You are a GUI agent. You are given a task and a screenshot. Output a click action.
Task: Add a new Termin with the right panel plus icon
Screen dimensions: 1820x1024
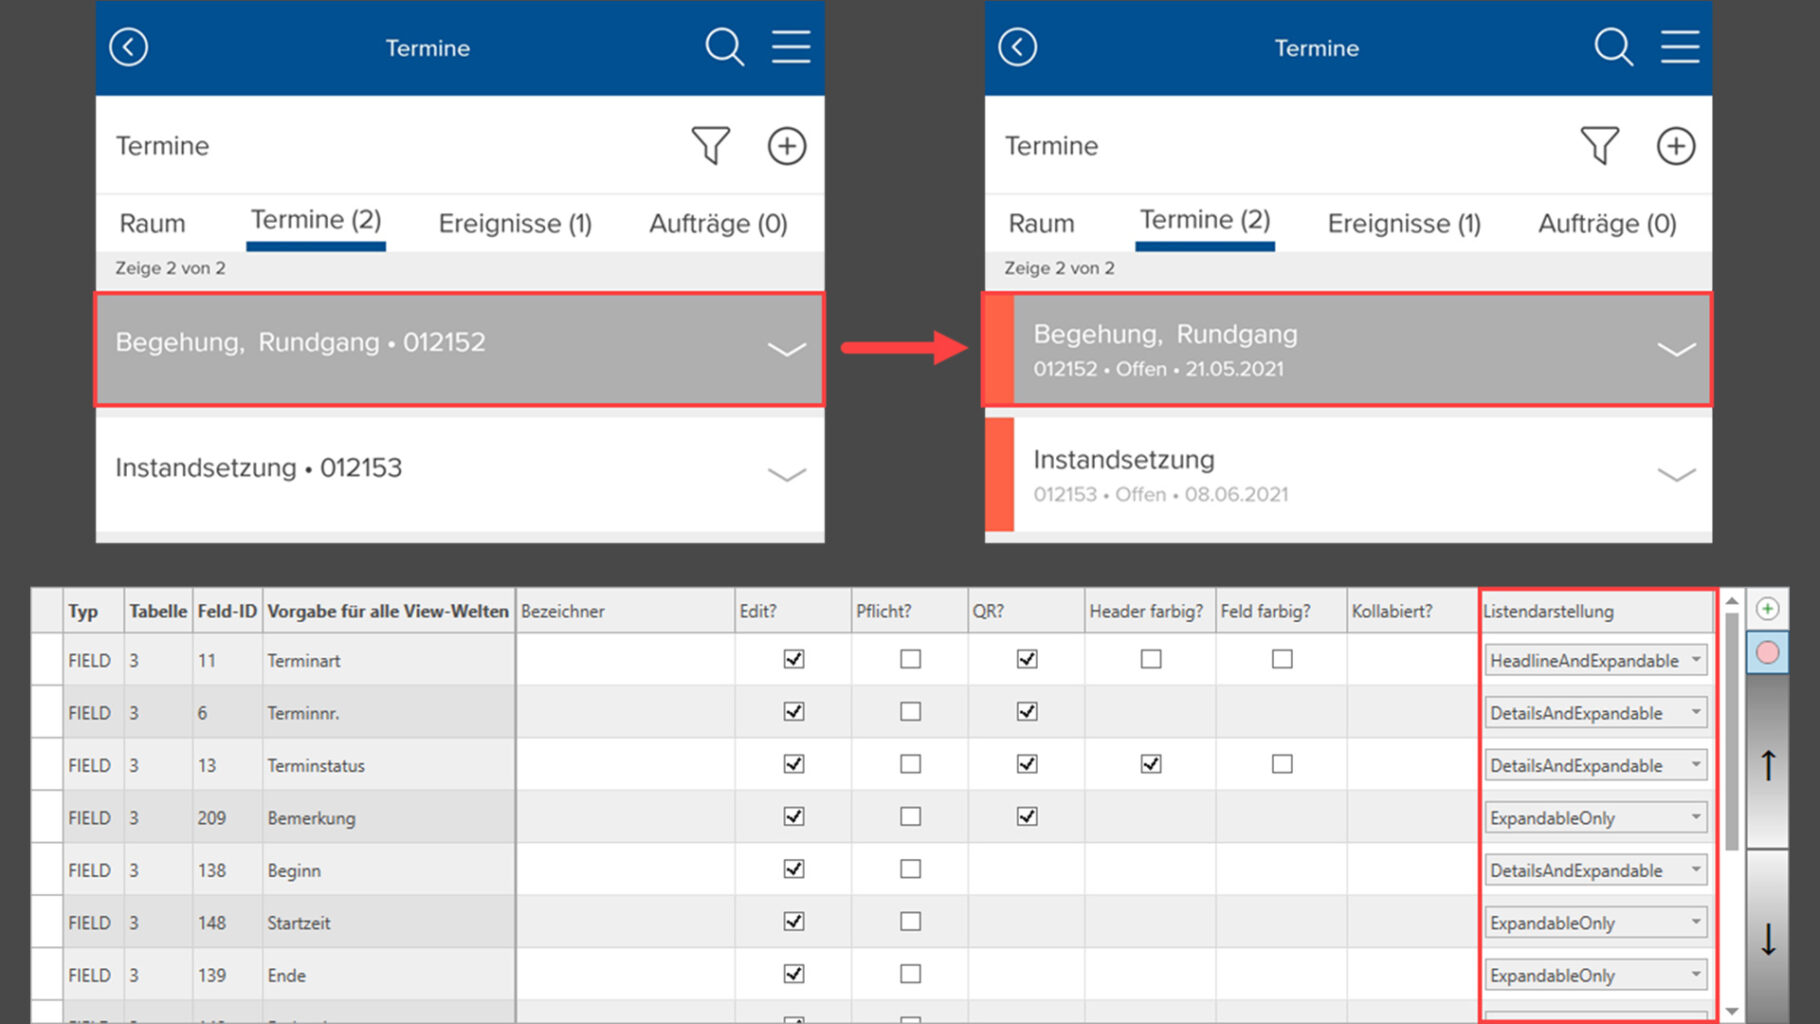[x=1675, y=146]
